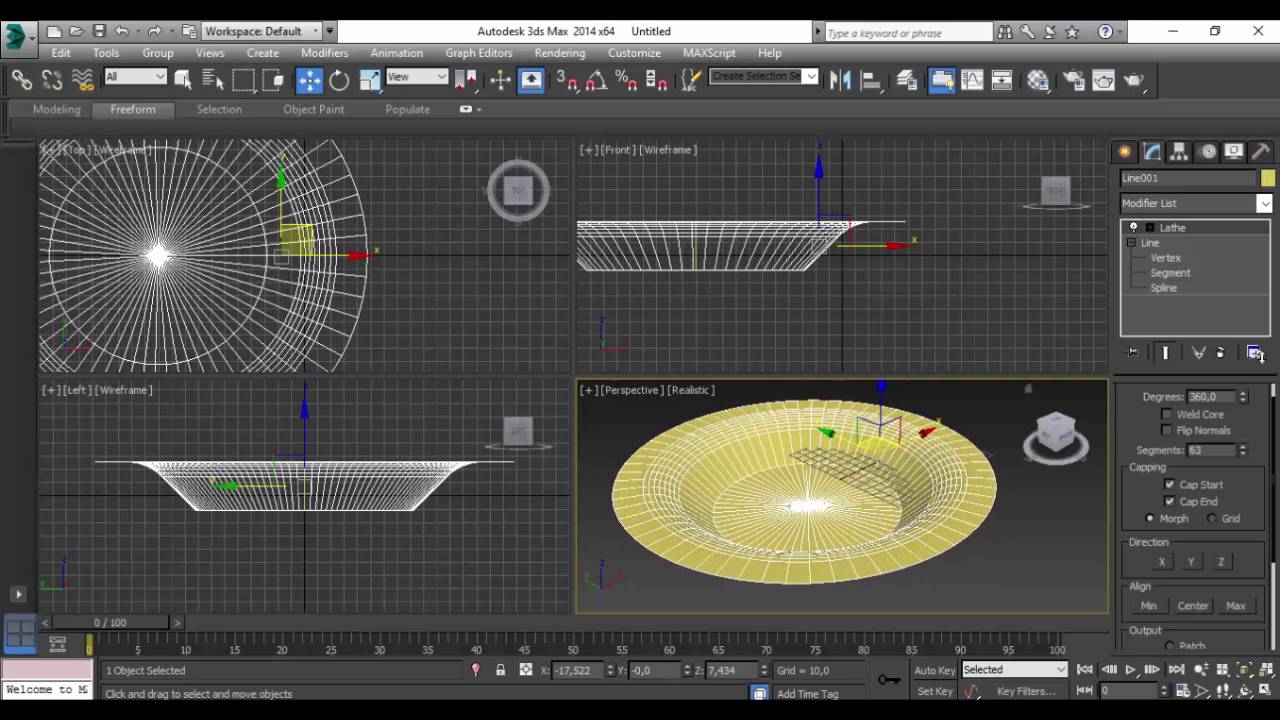
Task: Open the Rendered Frame Window
Action: click(x=1104, y=80)
